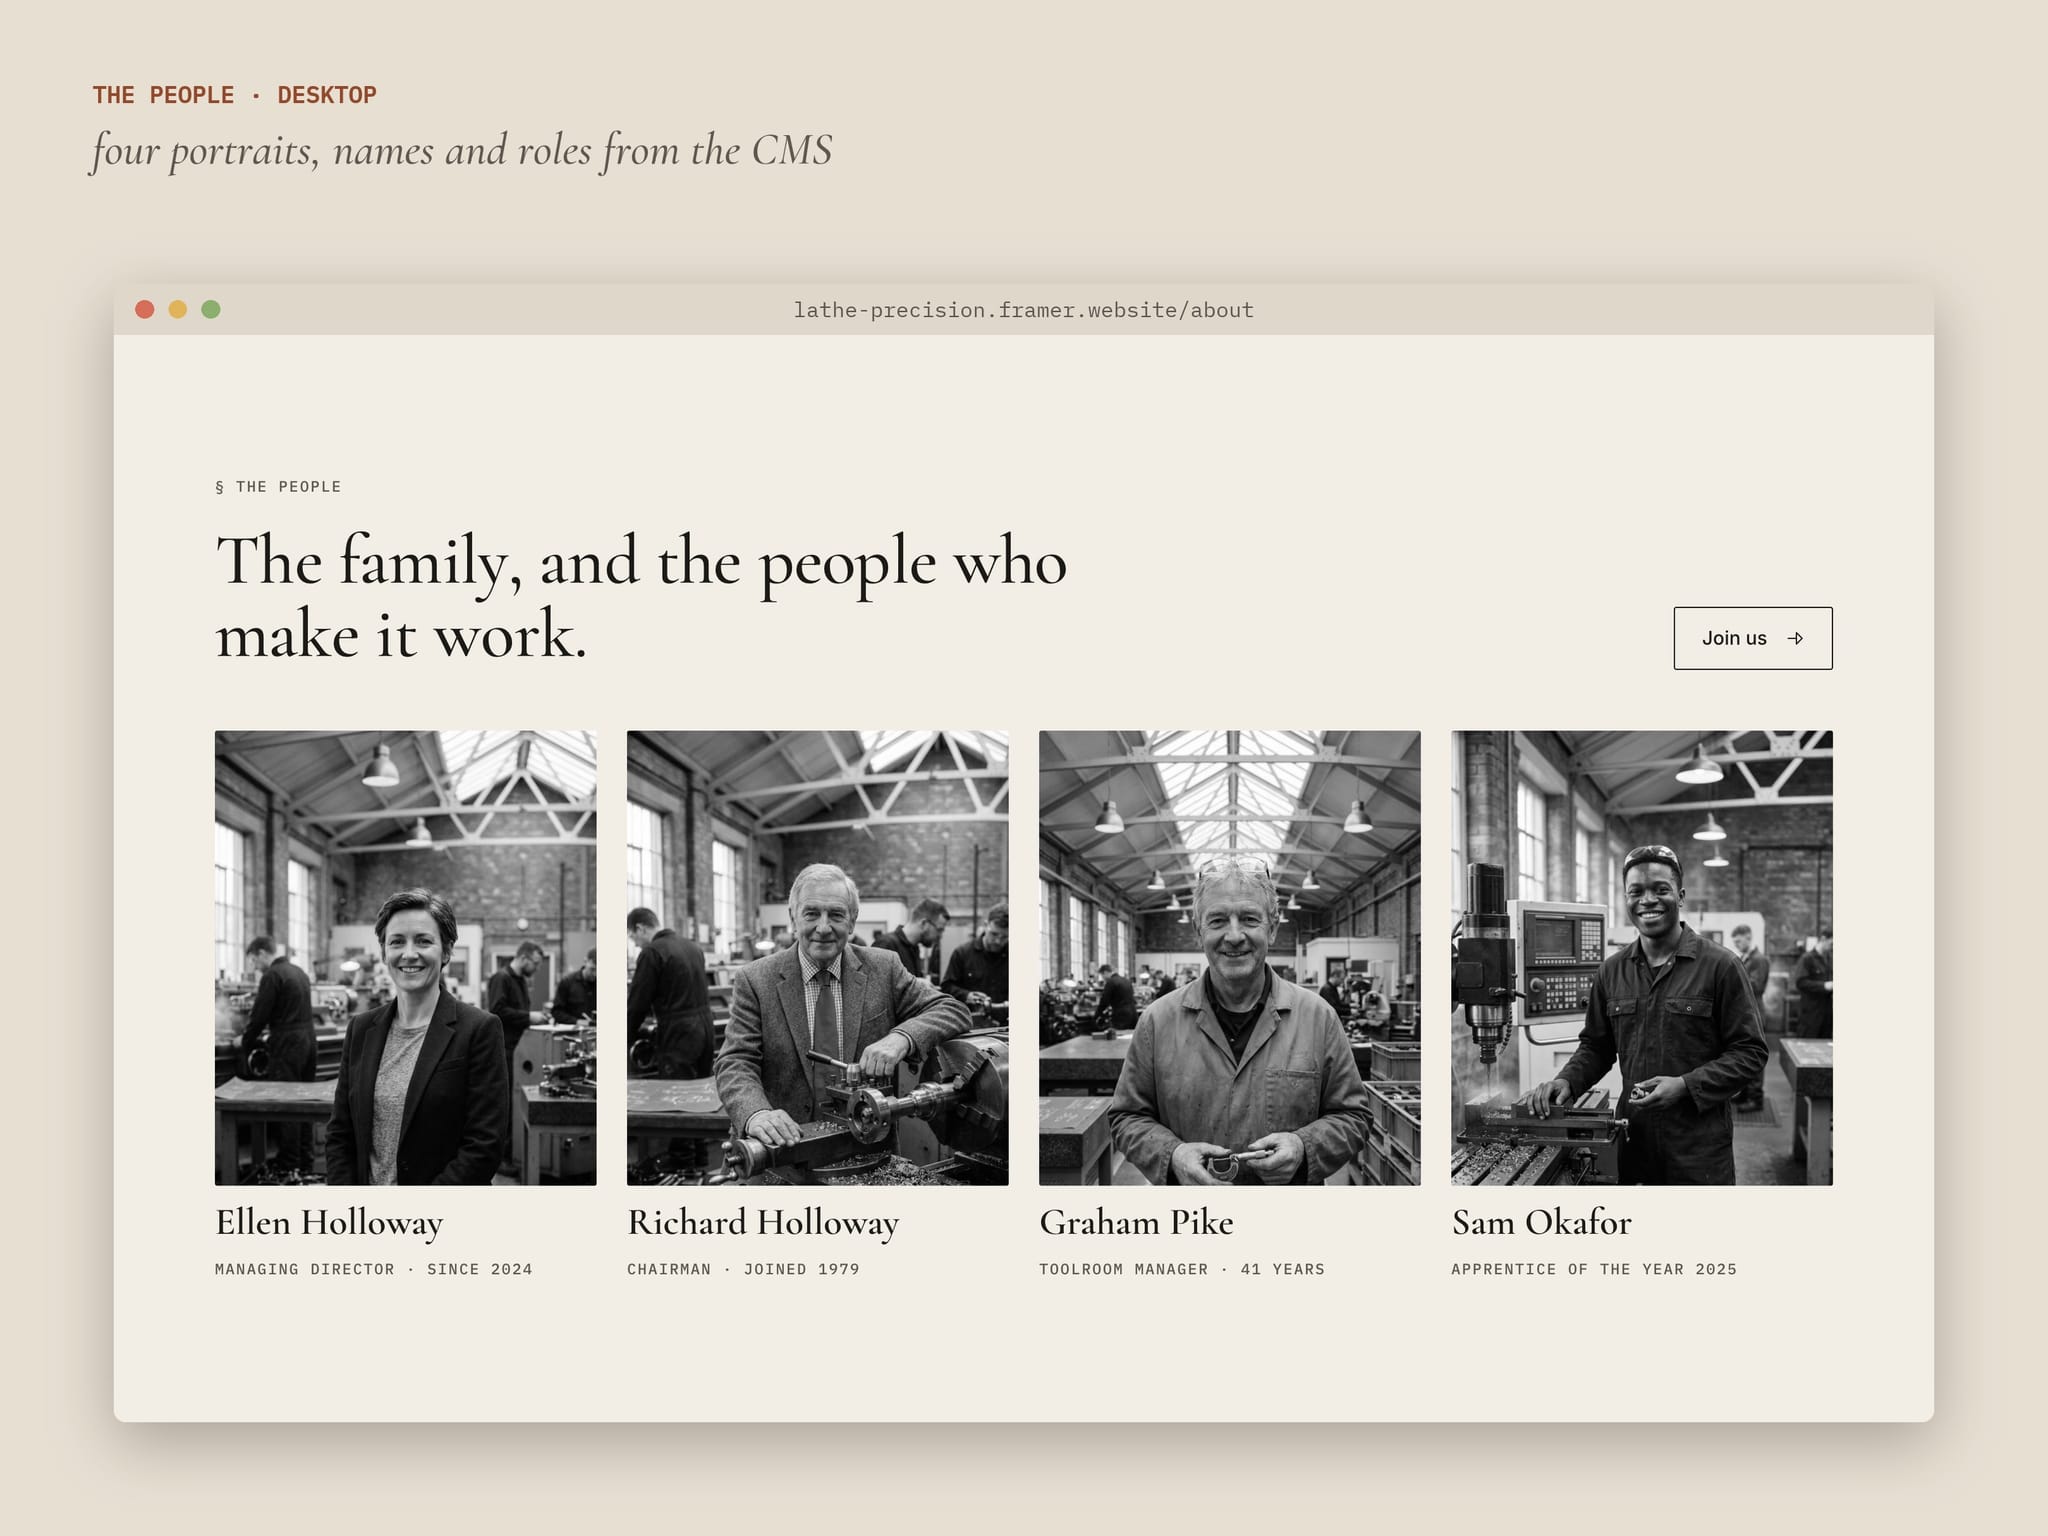
Task: Select the browser URL address text
Action: [x=1023, y=310]
